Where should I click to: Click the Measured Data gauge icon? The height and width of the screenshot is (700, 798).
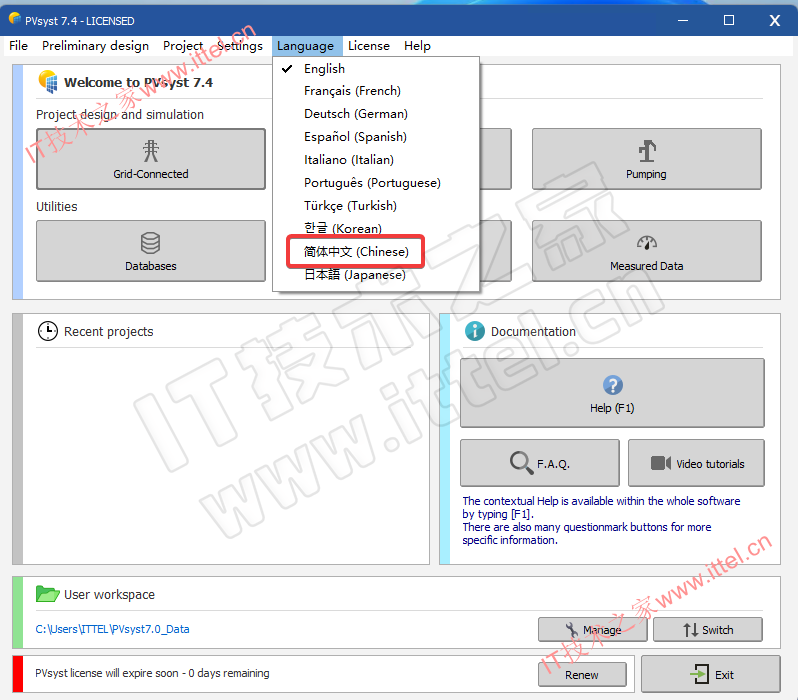(x=647, y=243)
